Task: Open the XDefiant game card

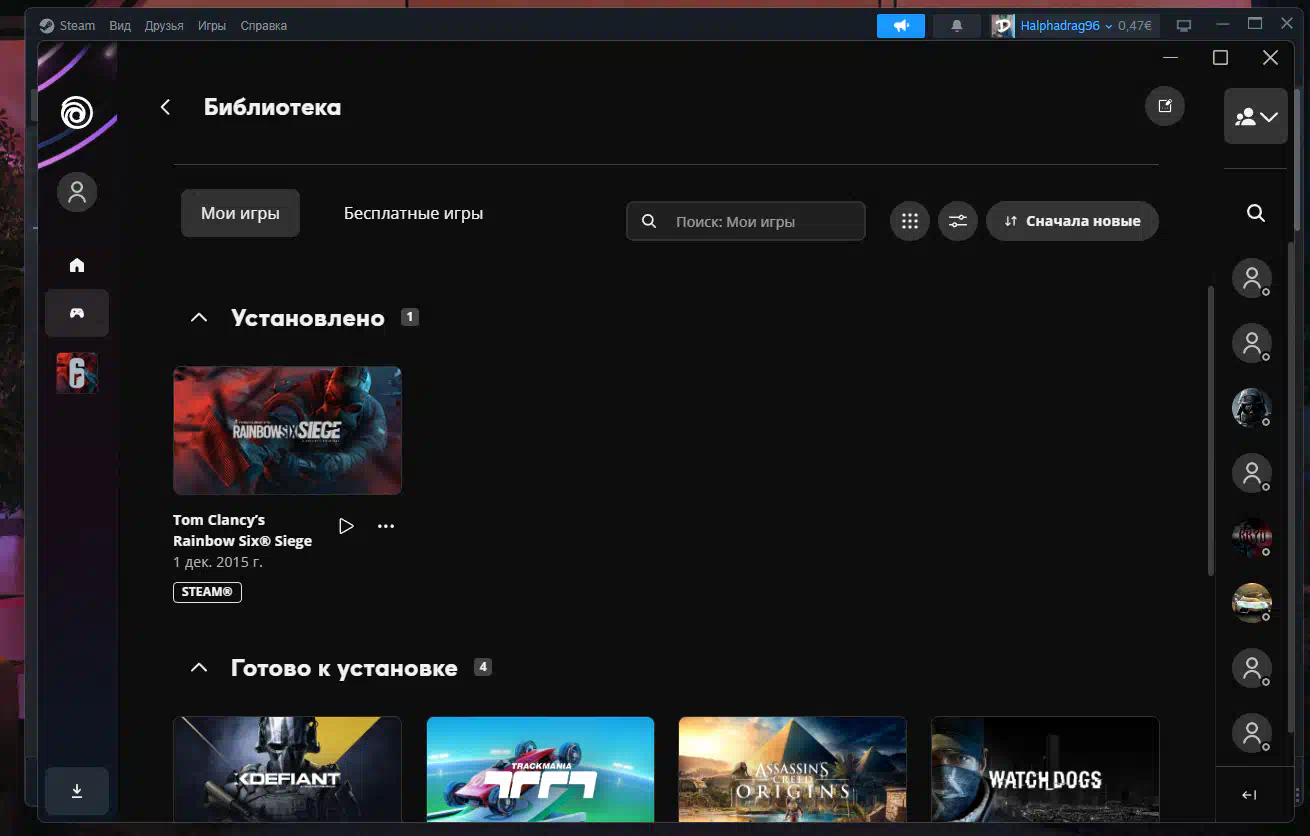Action: tap(287, 768)
